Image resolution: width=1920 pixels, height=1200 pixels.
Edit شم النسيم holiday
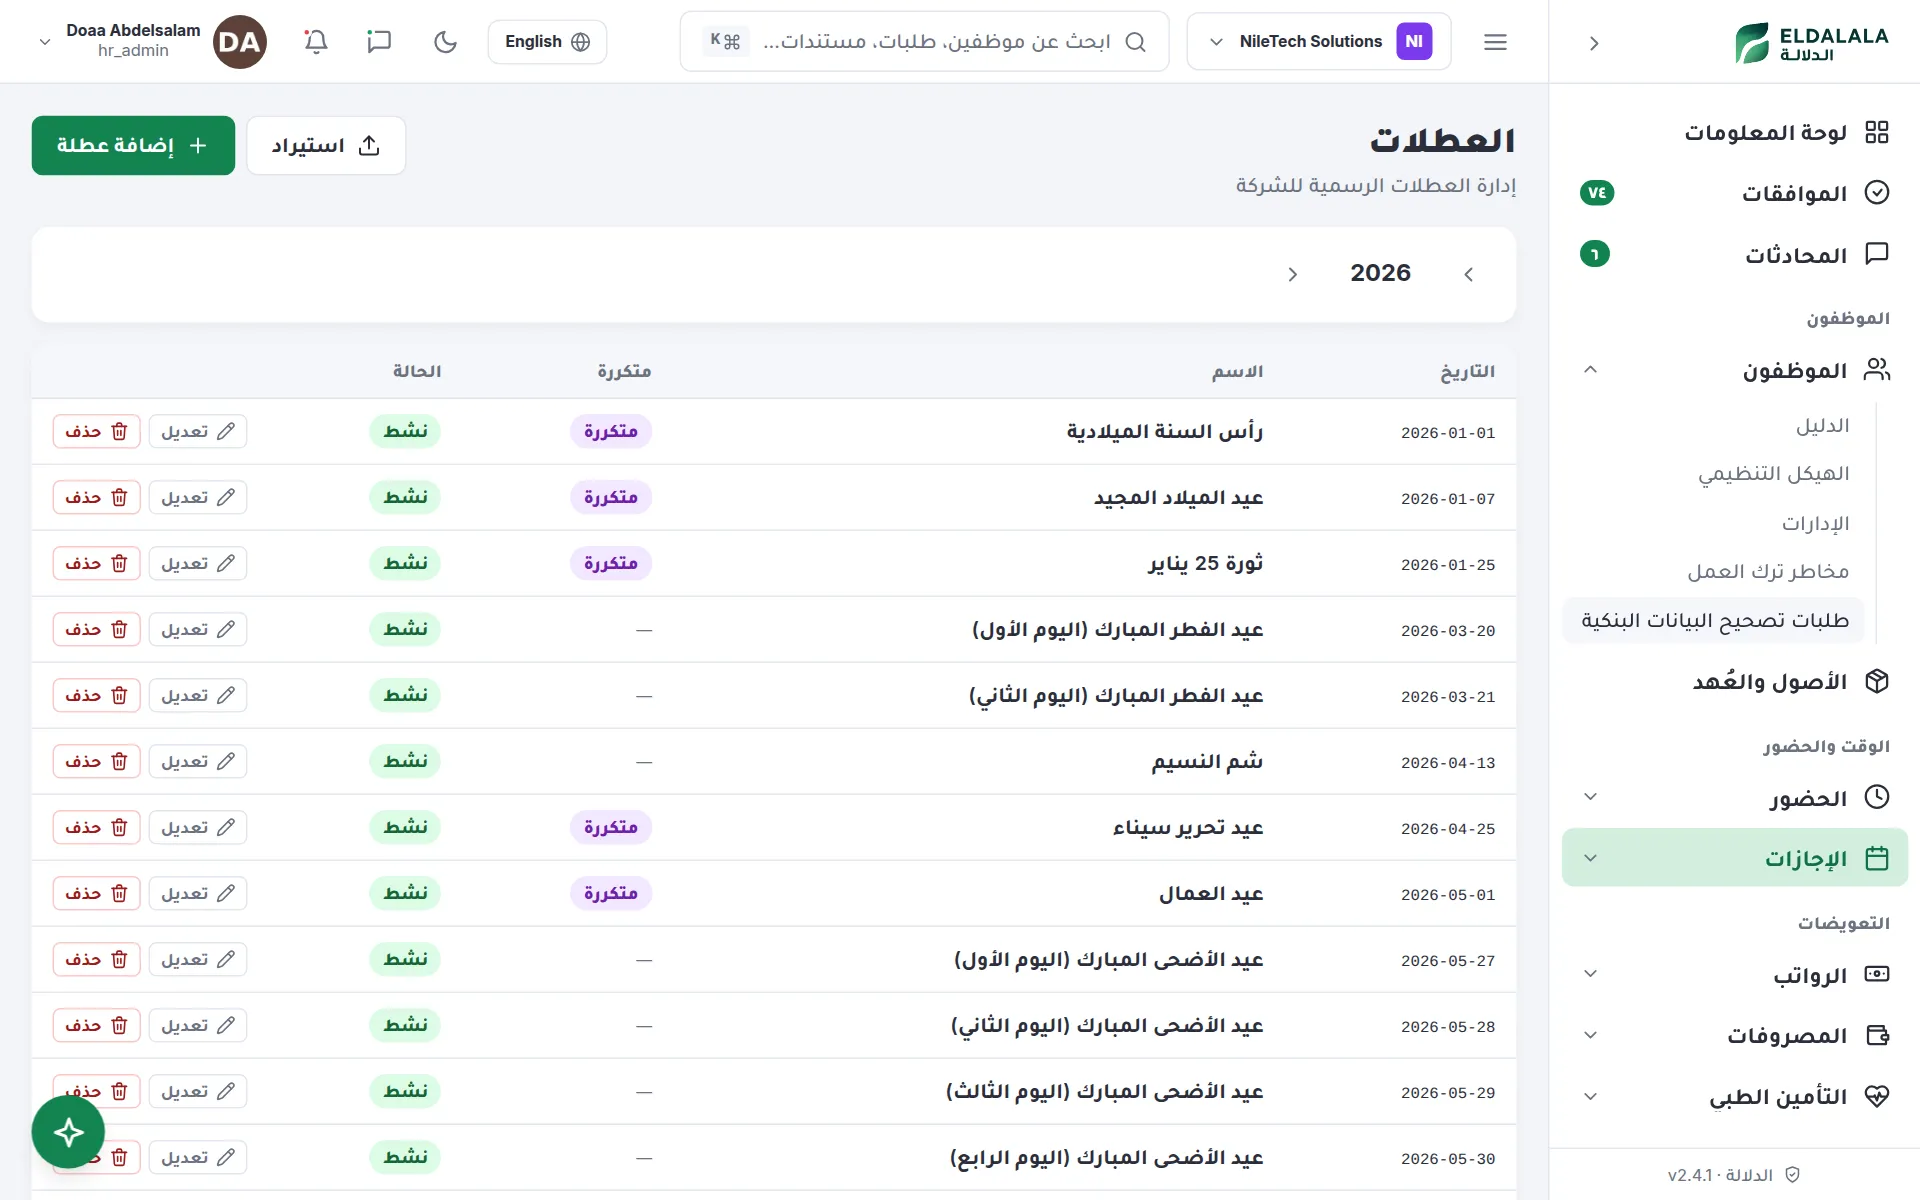pos(198,761)
